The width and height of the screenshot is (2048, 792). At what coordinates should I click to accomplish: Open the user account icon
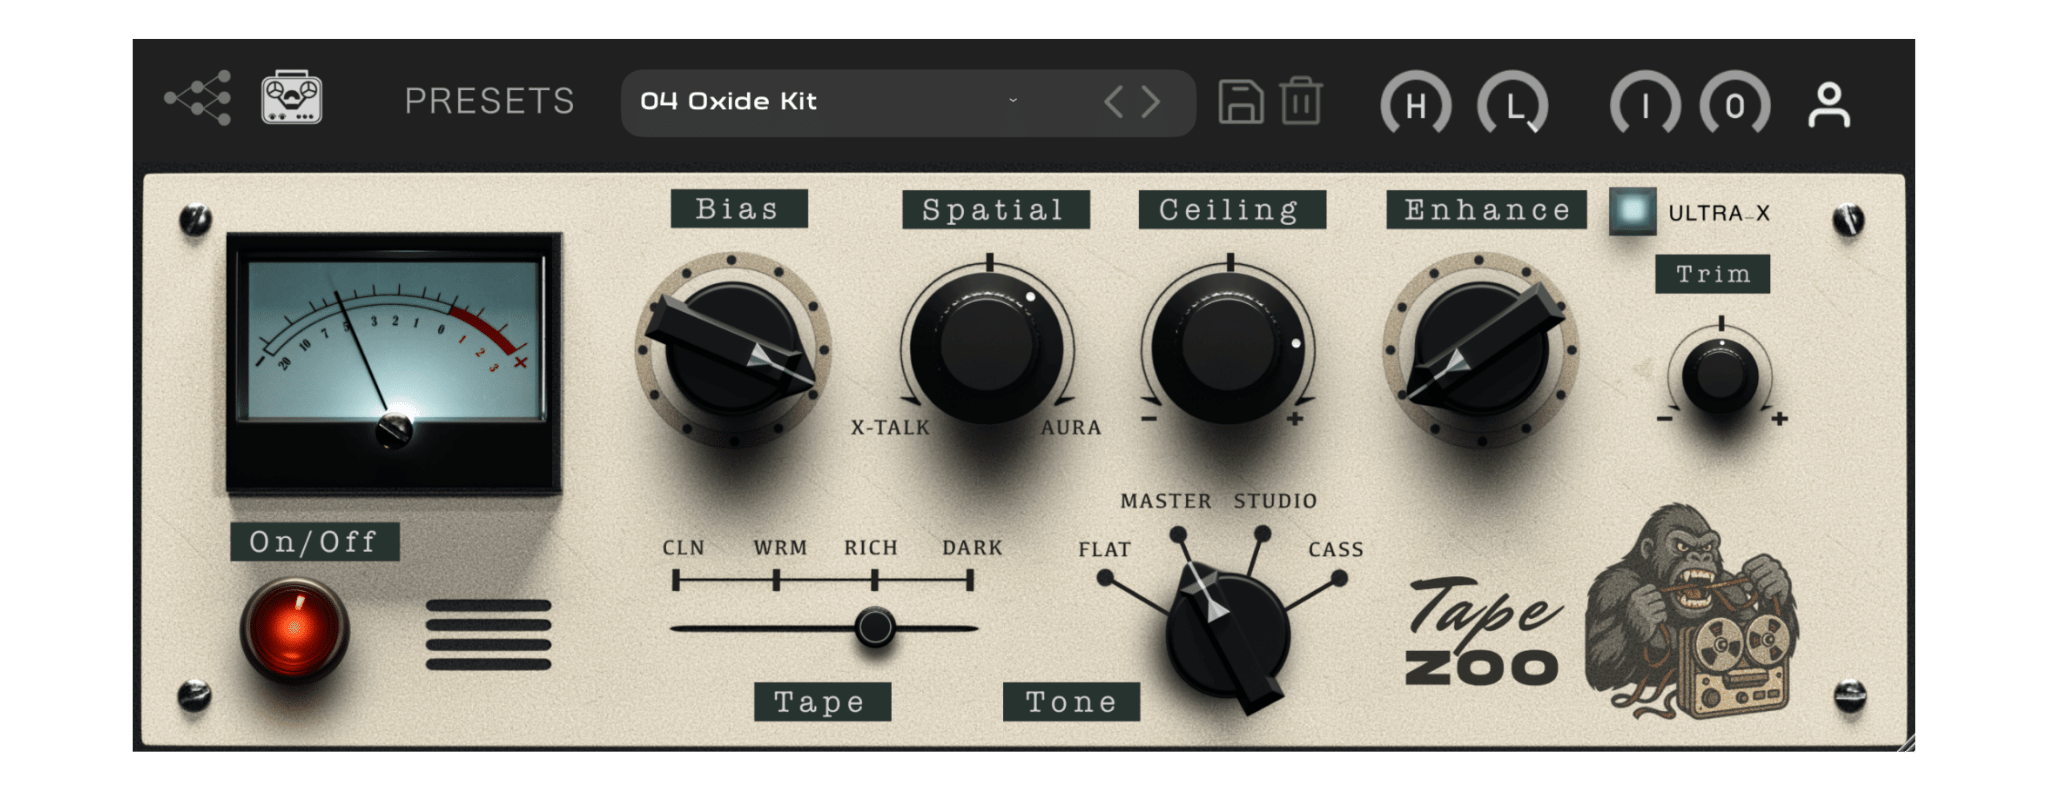[1829, 105]
